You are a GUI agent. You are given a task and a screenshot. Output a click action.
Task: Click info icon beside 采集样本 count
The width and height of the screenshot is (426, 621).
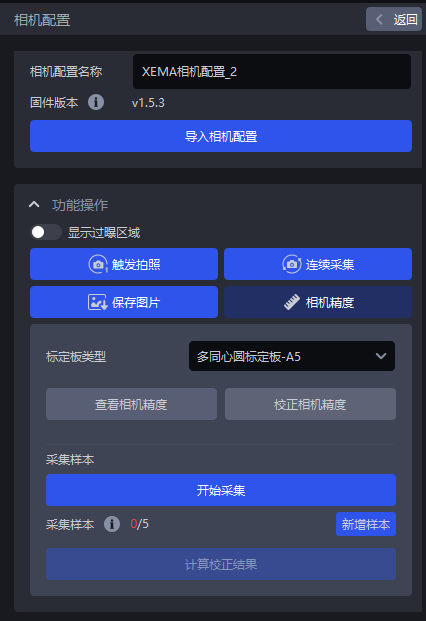pos(112,524)
